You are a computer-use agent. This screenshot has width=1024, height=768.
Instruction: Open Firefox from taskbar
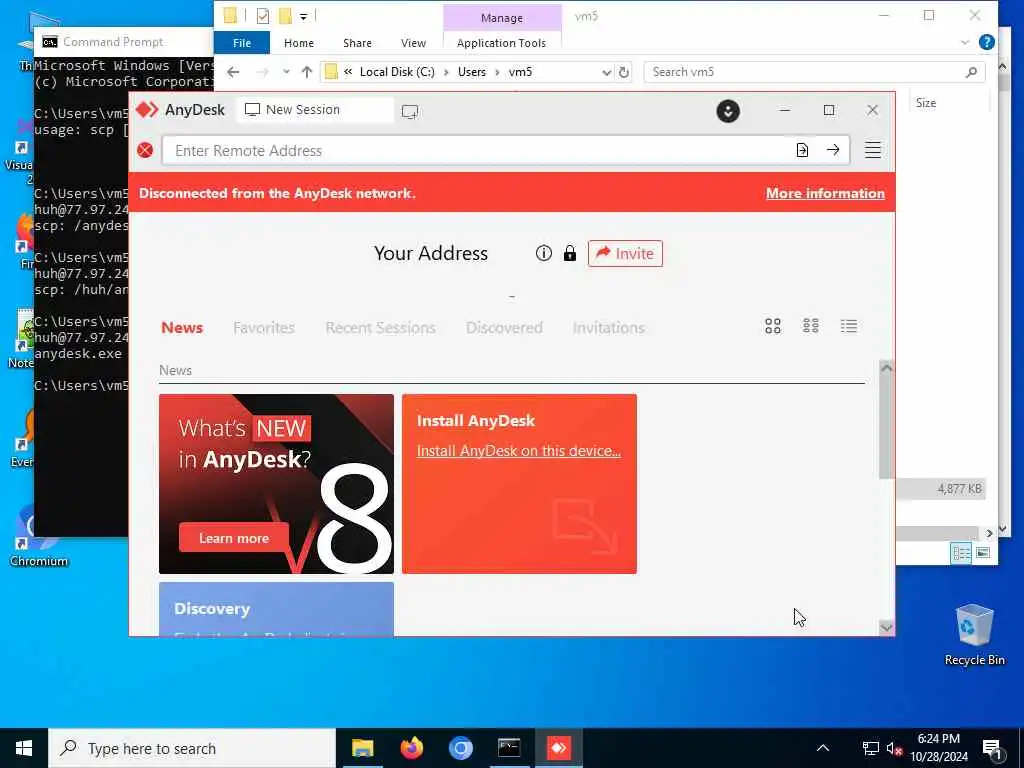click(x=411, y=748)
